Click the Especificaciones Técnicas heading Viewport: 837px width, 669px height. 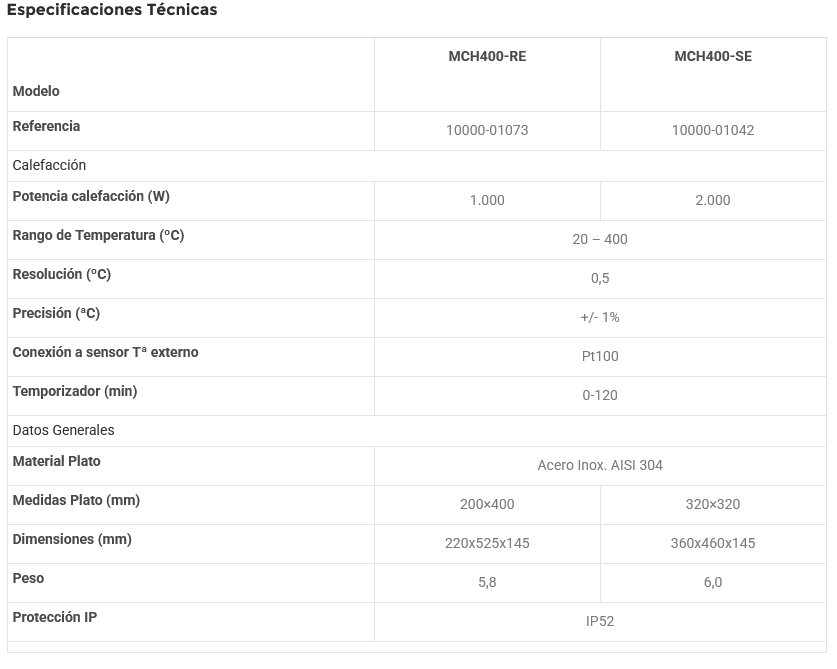click(x=112, y=10)
